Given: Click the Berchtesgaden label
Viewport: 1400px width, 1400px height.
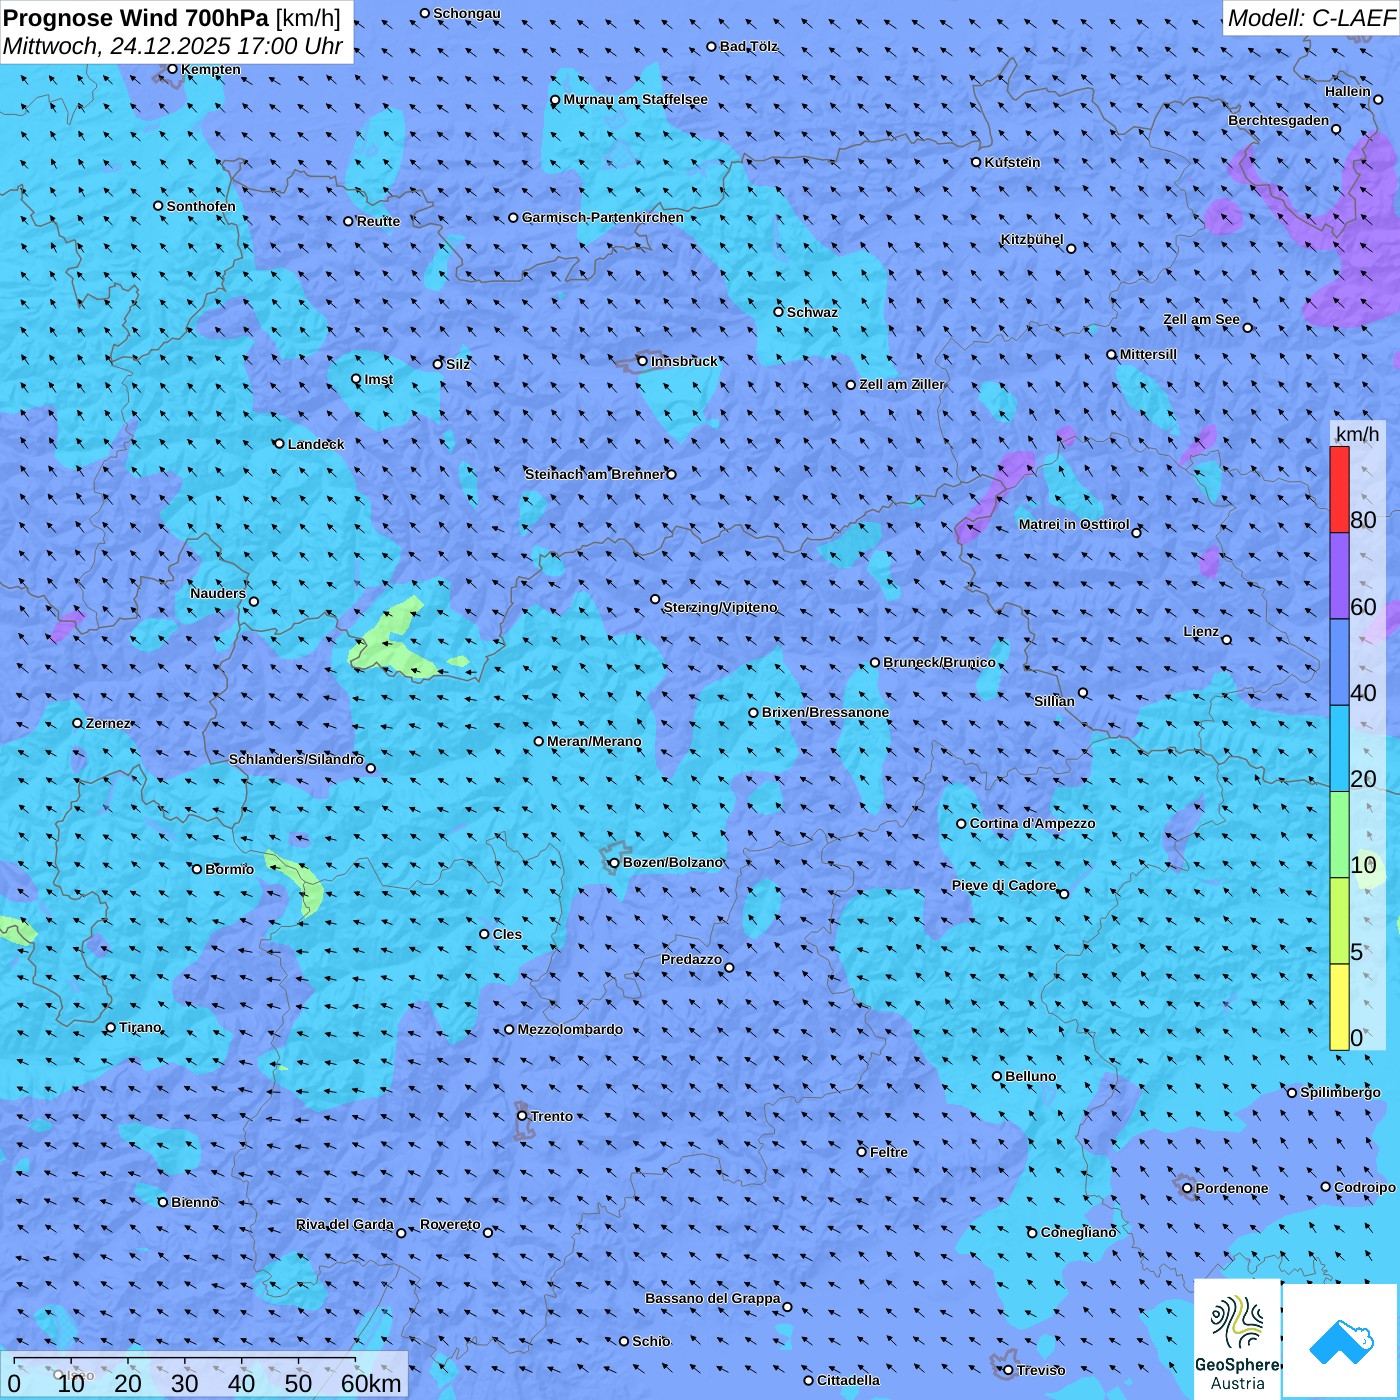Looking at the screenshot, I should (x=1278, y=120).
